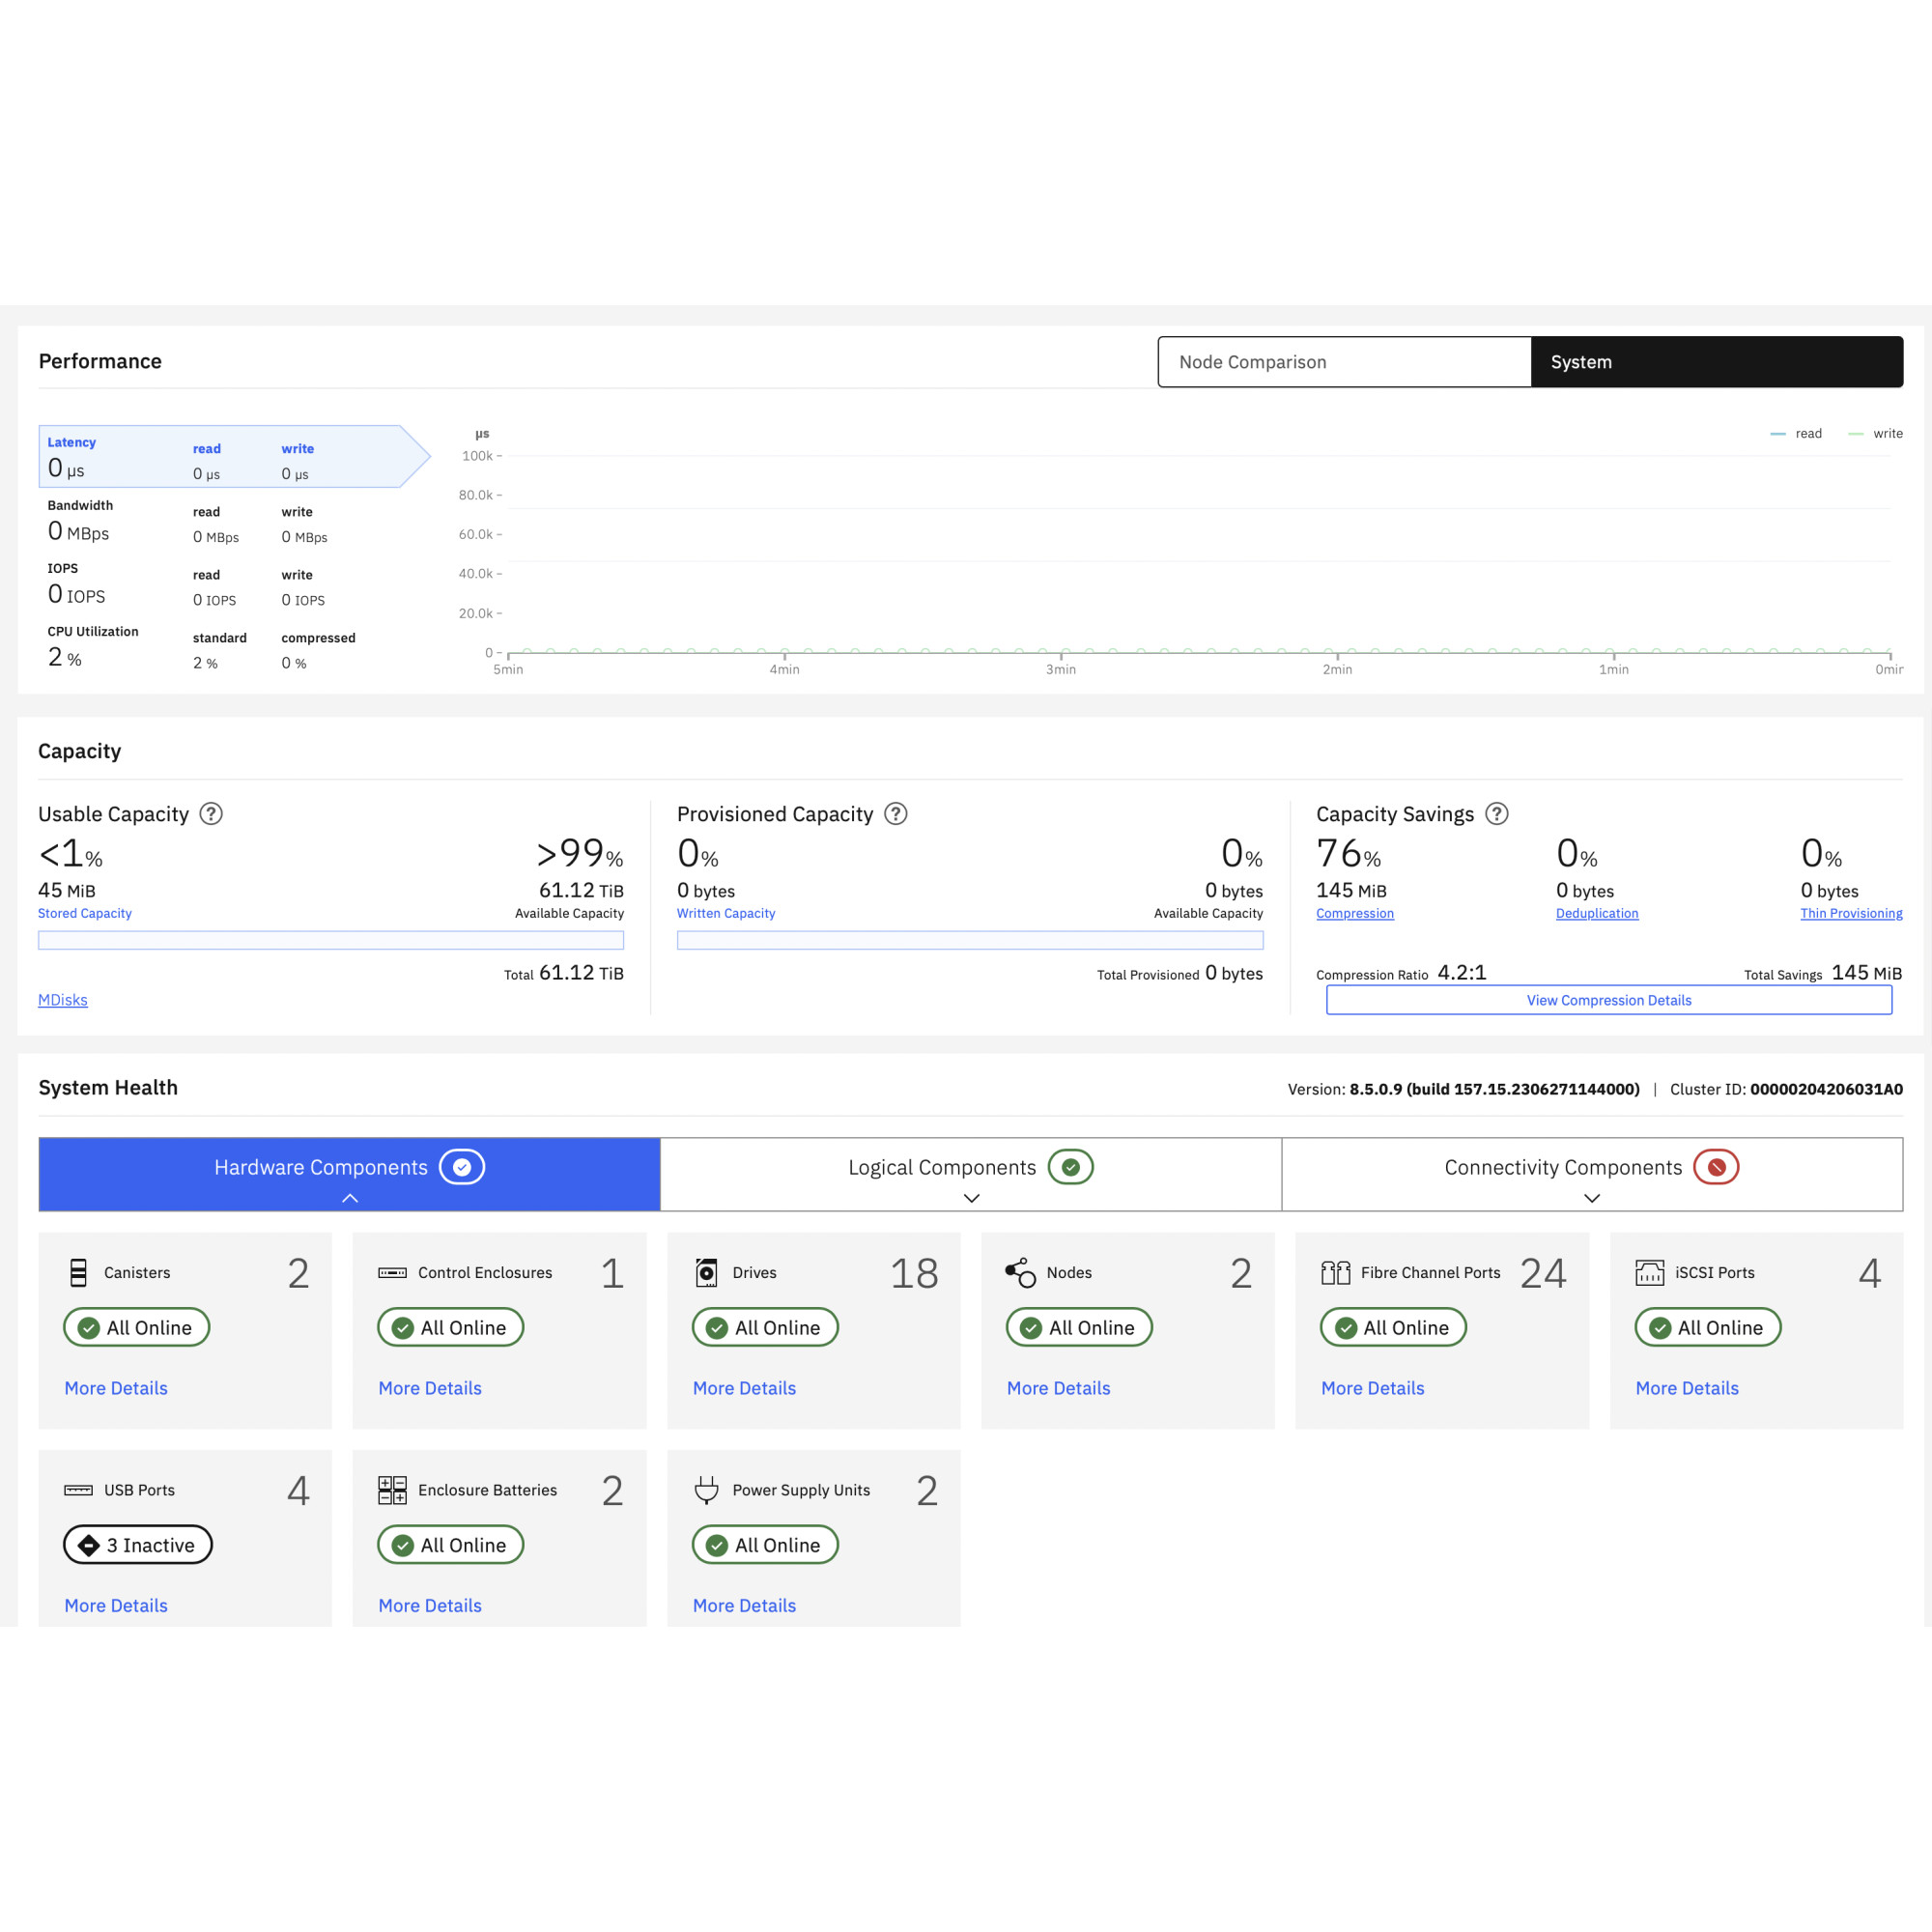Switch performance view to Node Comparison

pyautogui.click(x=1343, y=362)
